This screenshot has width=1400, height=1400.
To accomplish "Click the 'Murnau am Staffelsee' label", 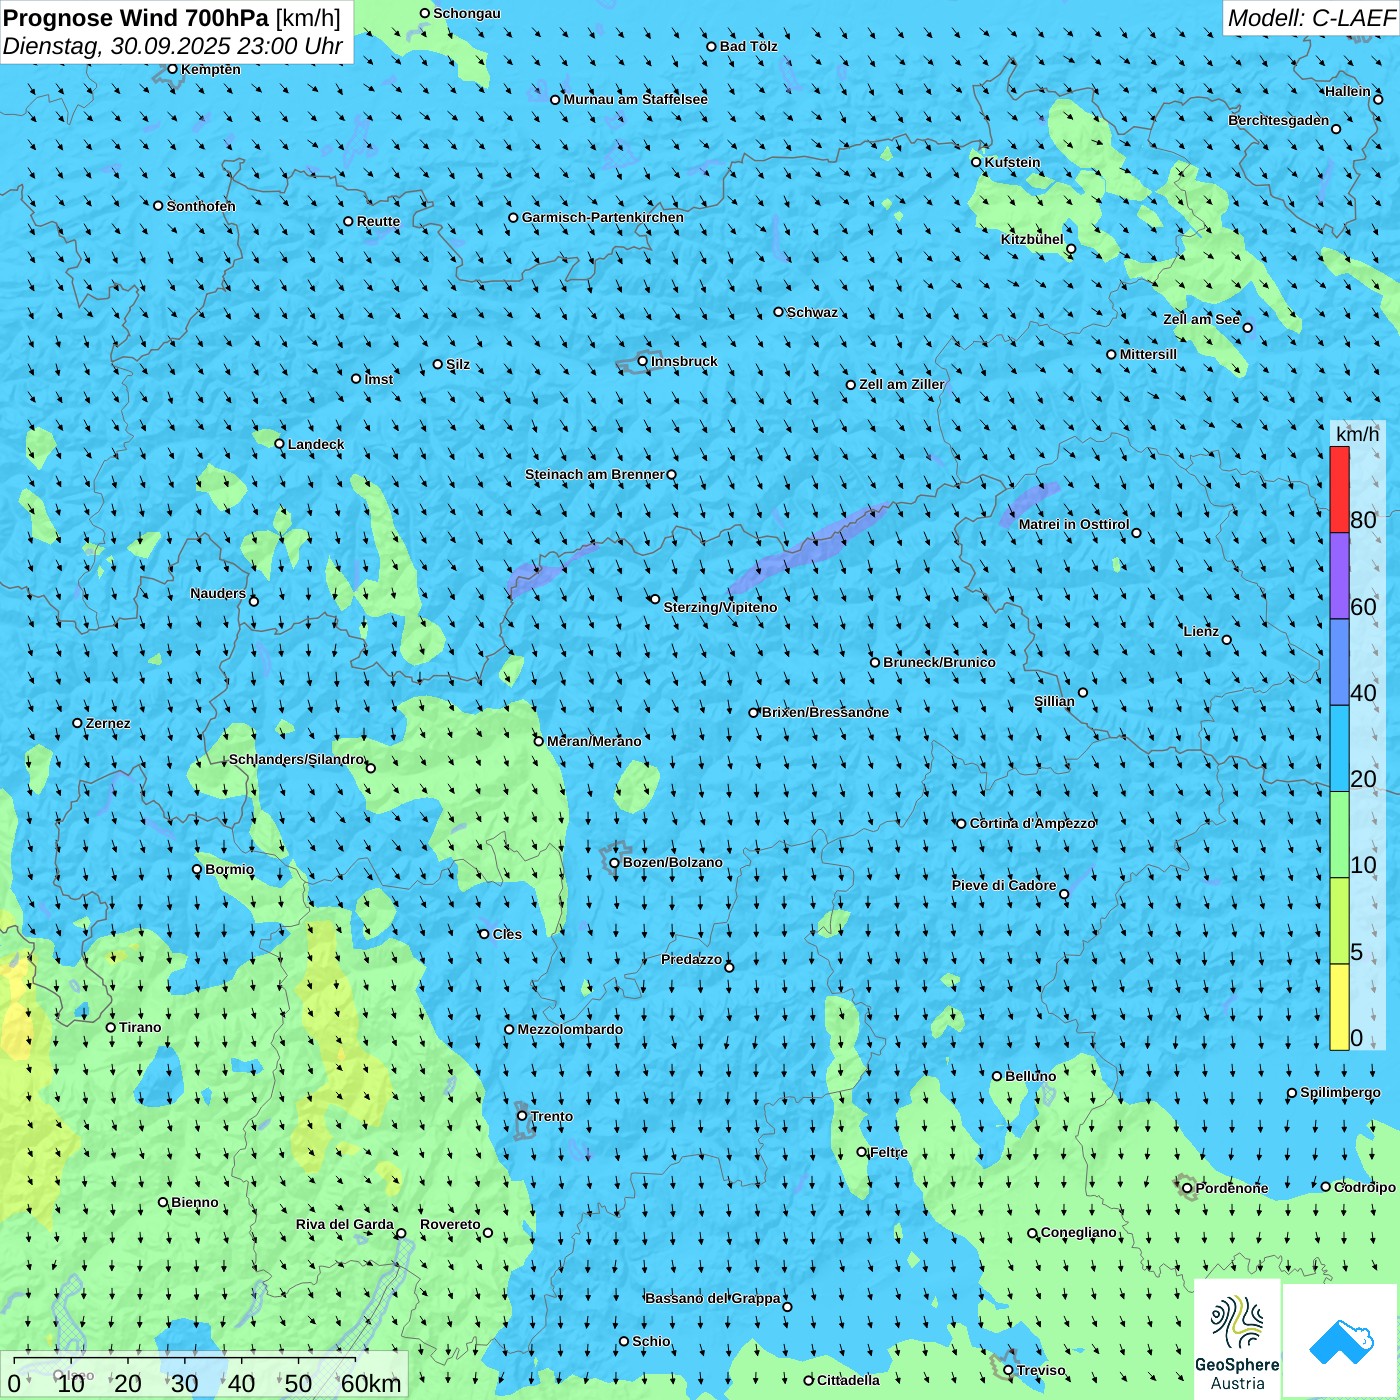I will [x=635, y=99].
